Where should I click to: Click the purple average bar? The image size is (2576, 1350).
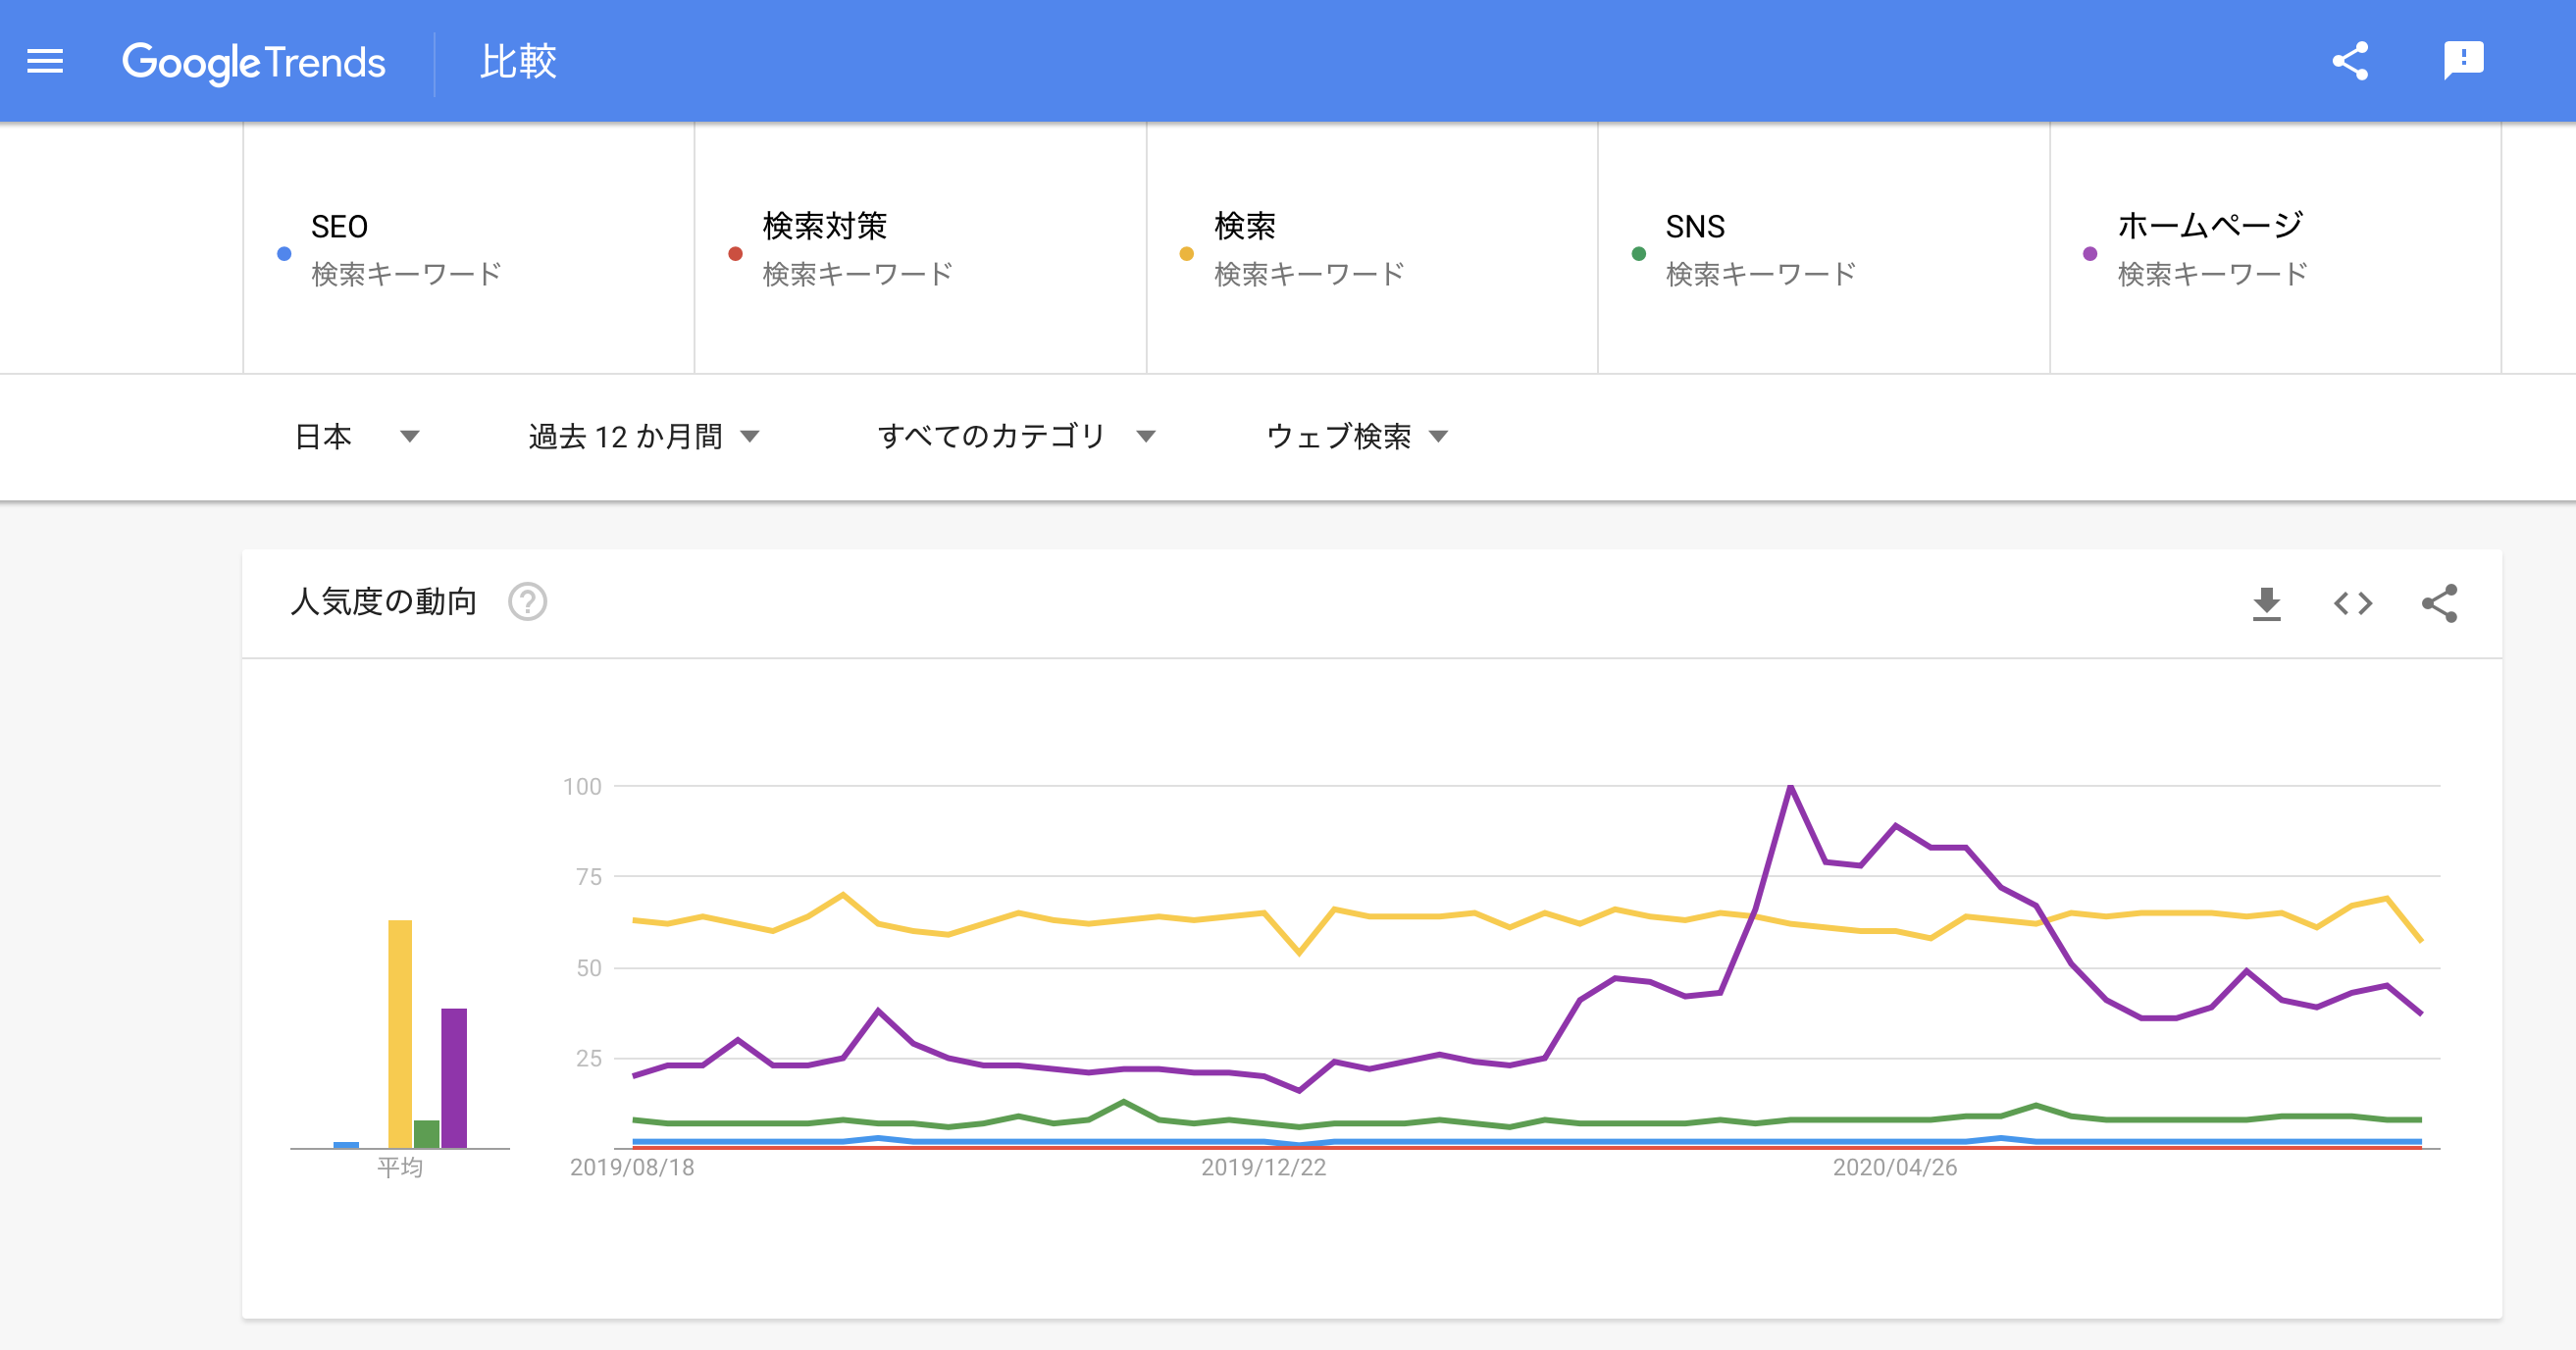click(454, 1078)
